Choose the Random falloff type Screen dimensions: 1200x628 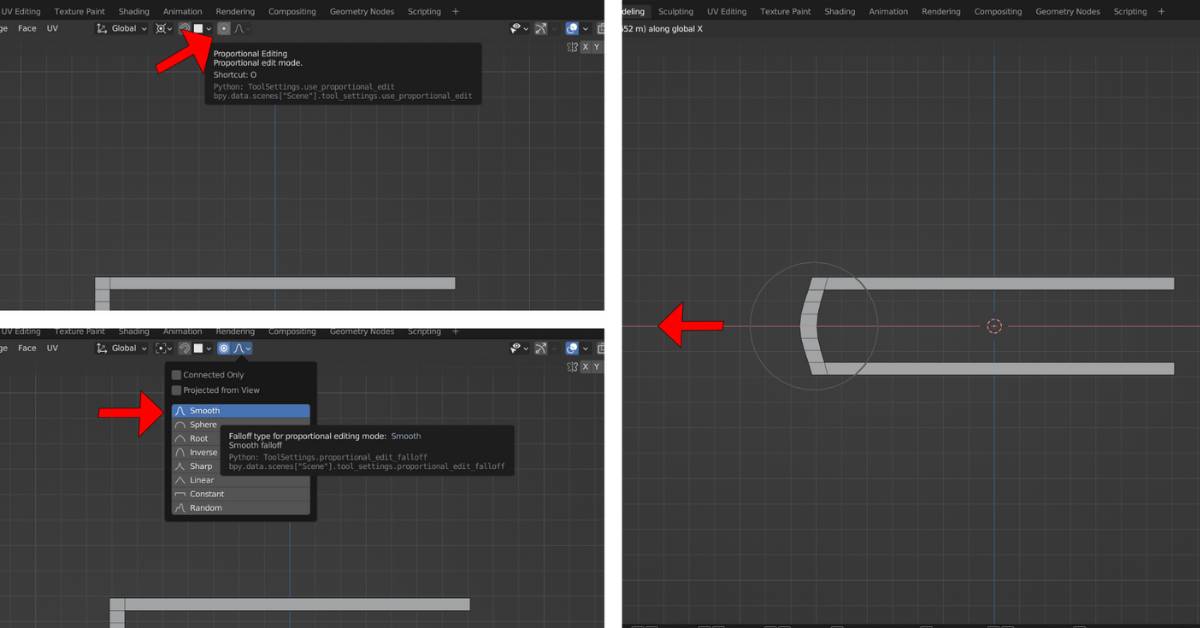pos(205,508)
